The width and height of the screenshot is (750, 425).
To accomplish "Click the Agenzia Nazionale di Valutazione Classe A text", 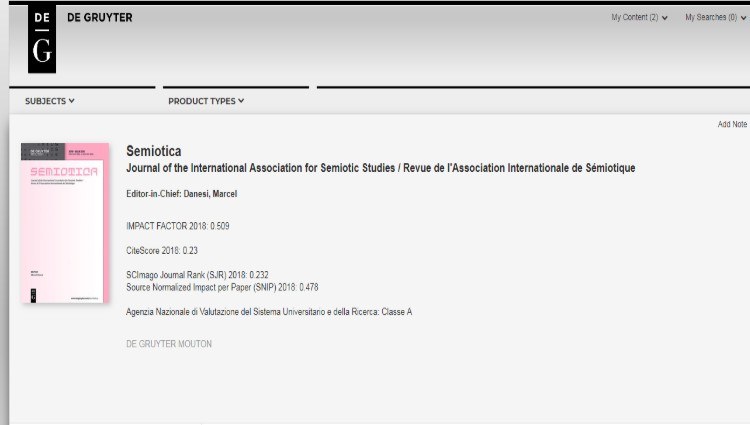I will pyautogui.click(x=269, y=312).
